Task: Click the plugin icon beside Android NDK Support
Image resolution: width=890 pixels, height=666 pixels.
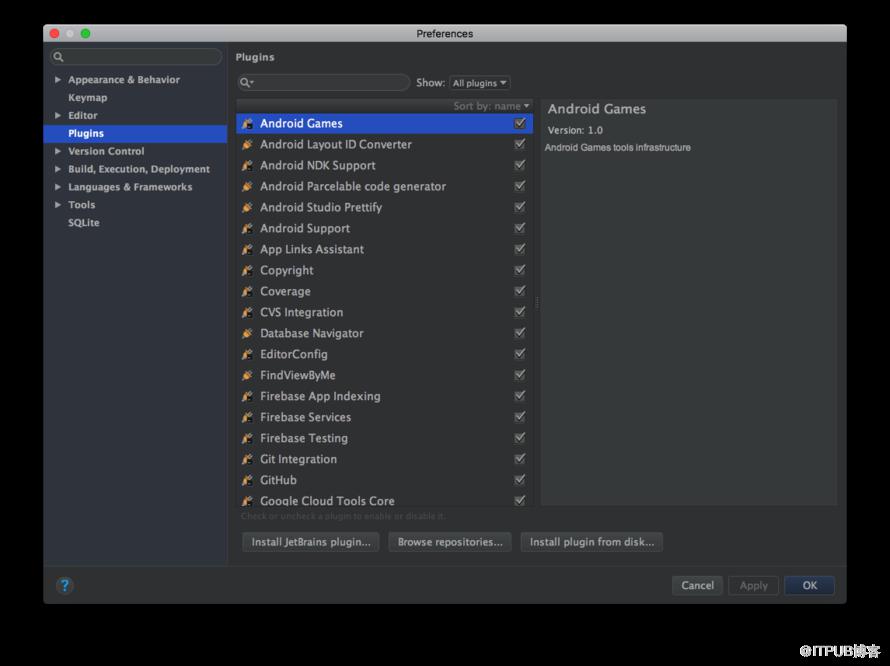Action: [247, 166]
